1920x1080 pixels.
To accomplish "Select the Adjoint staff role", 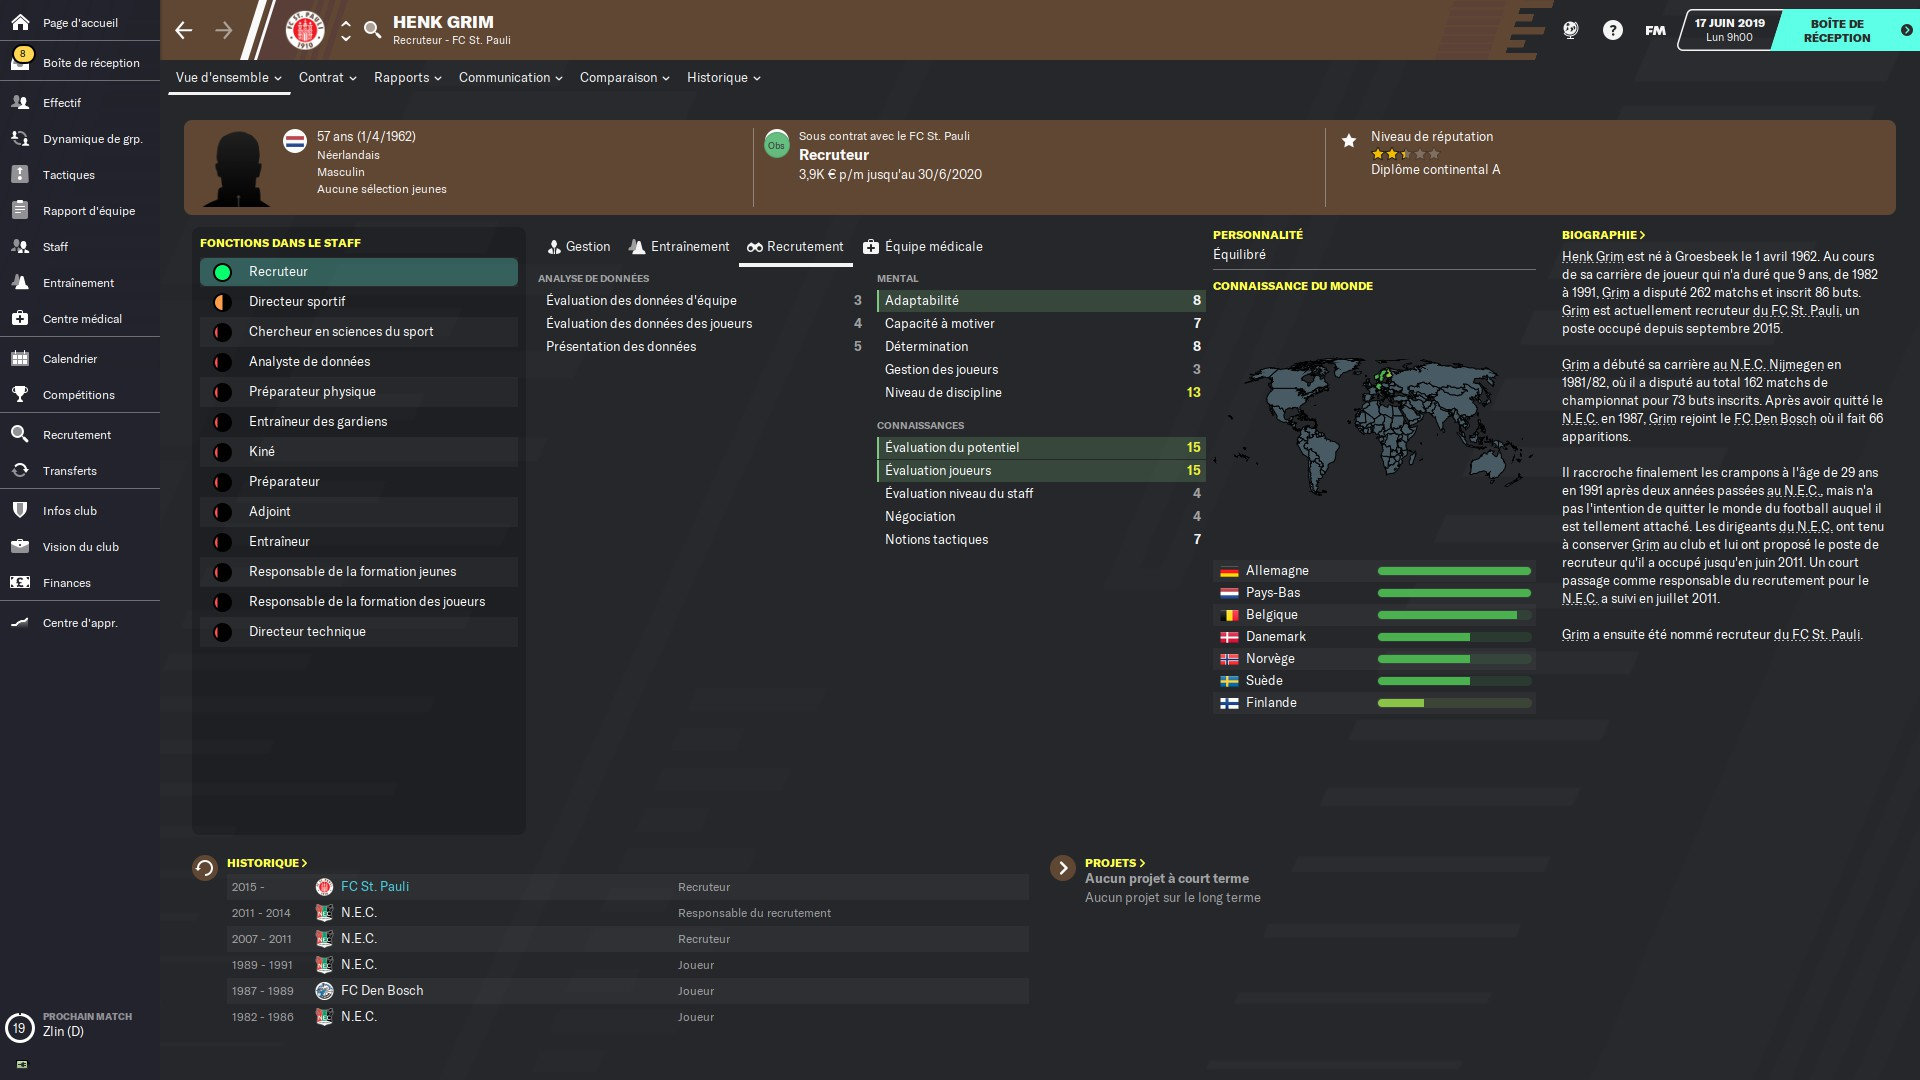I will (x=270, y=512).
